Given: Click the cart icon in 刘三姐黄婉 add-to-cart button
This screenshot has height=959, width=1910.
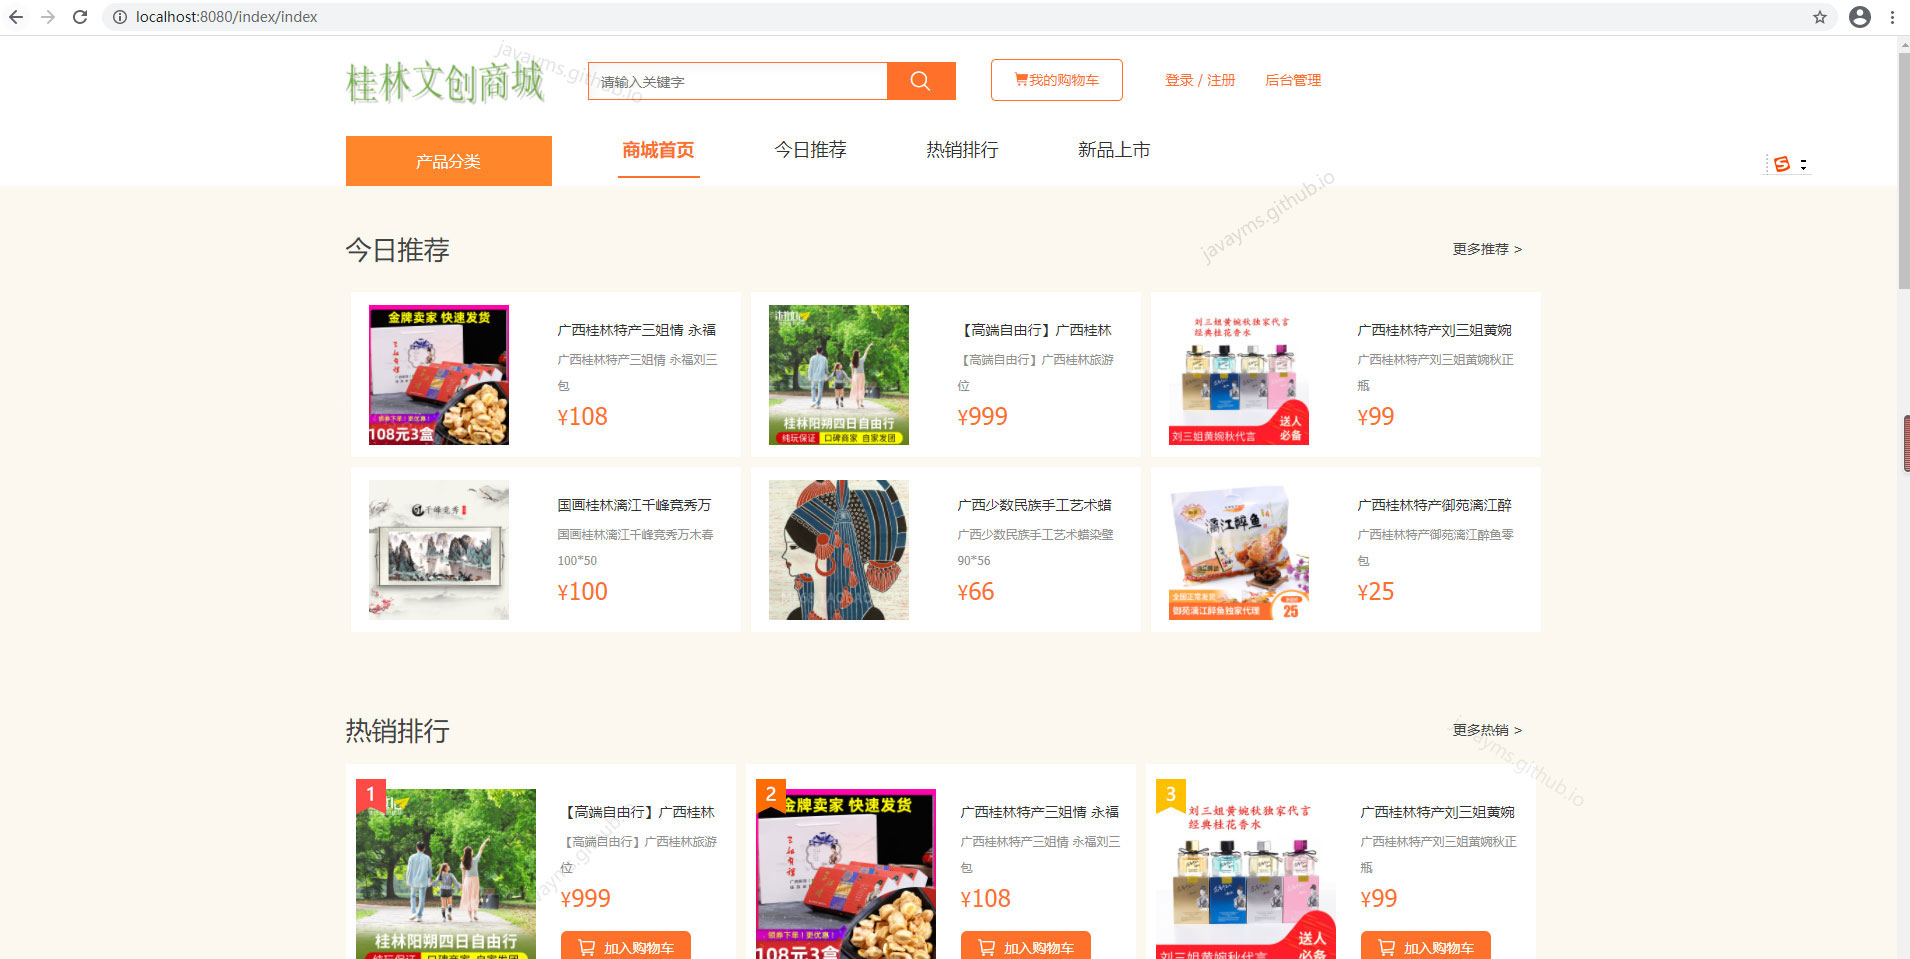Looking at the screenshot, I should 1385,946.
